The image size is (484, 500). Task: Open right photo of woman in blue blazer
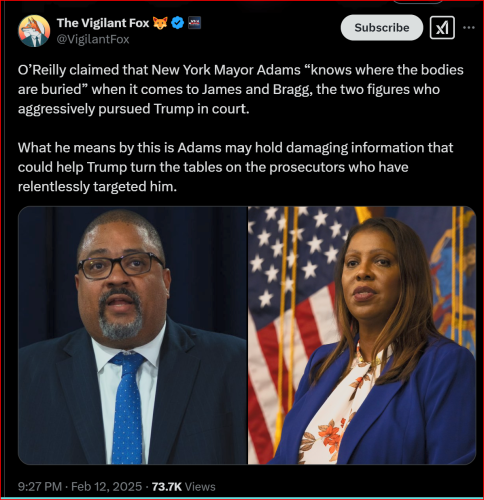362,335
